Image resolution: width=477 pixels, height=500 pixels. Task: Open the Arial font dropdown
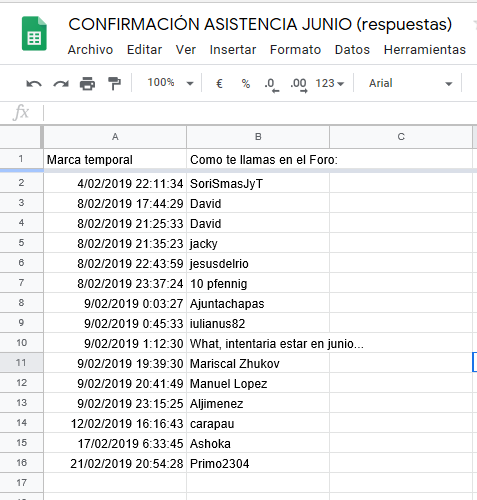click(x=410, y=83)
